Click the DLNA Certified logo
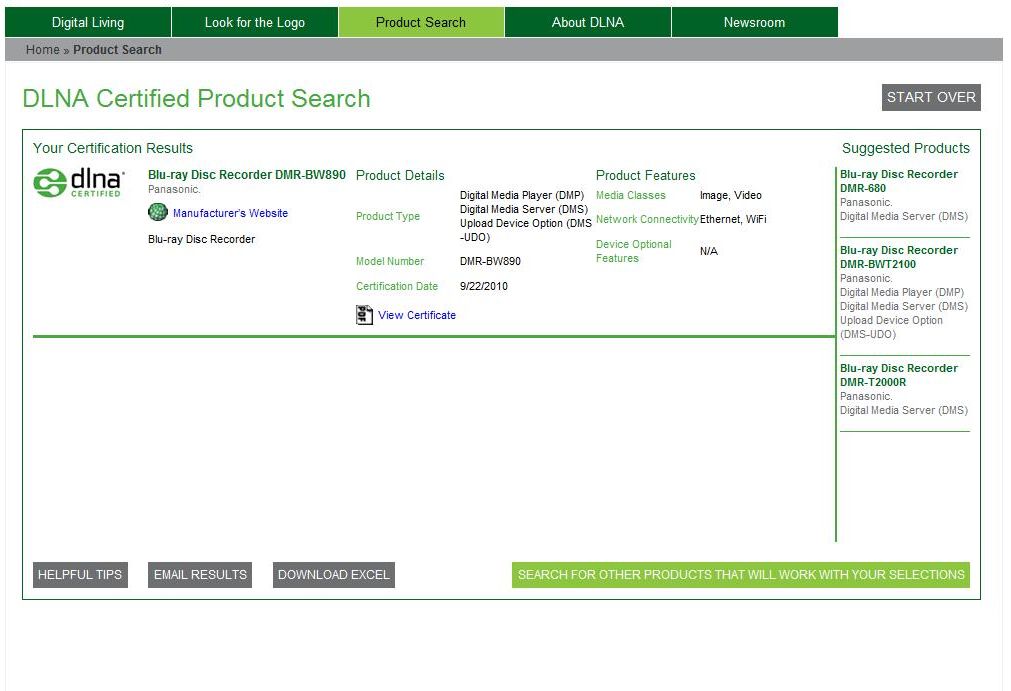This screenshot has width=1011, height=691. [x=79, y=182]
